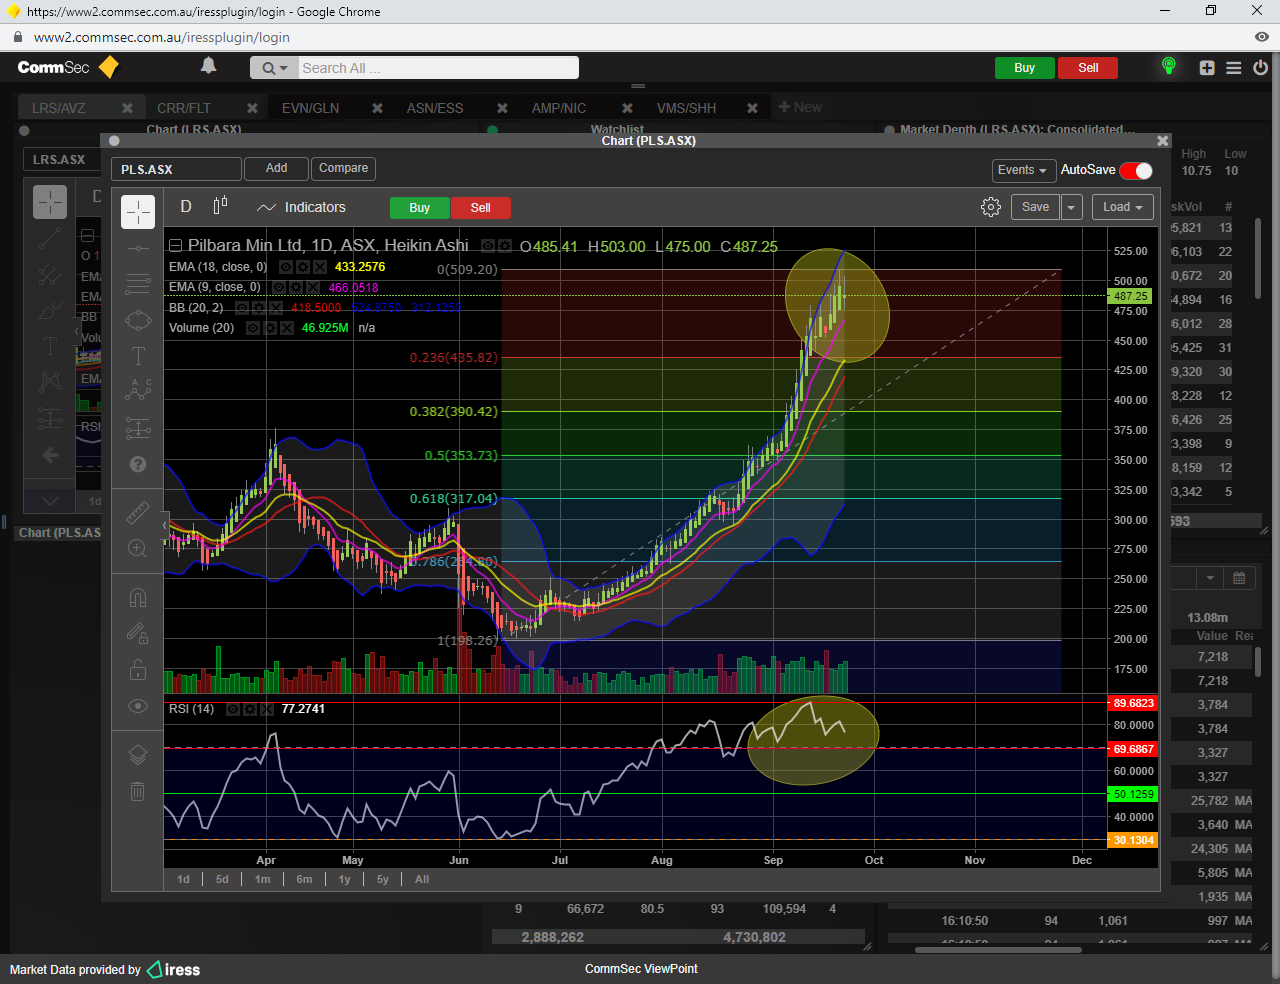Open the ABC pattern drawing tool

click(x=138, y=391)
